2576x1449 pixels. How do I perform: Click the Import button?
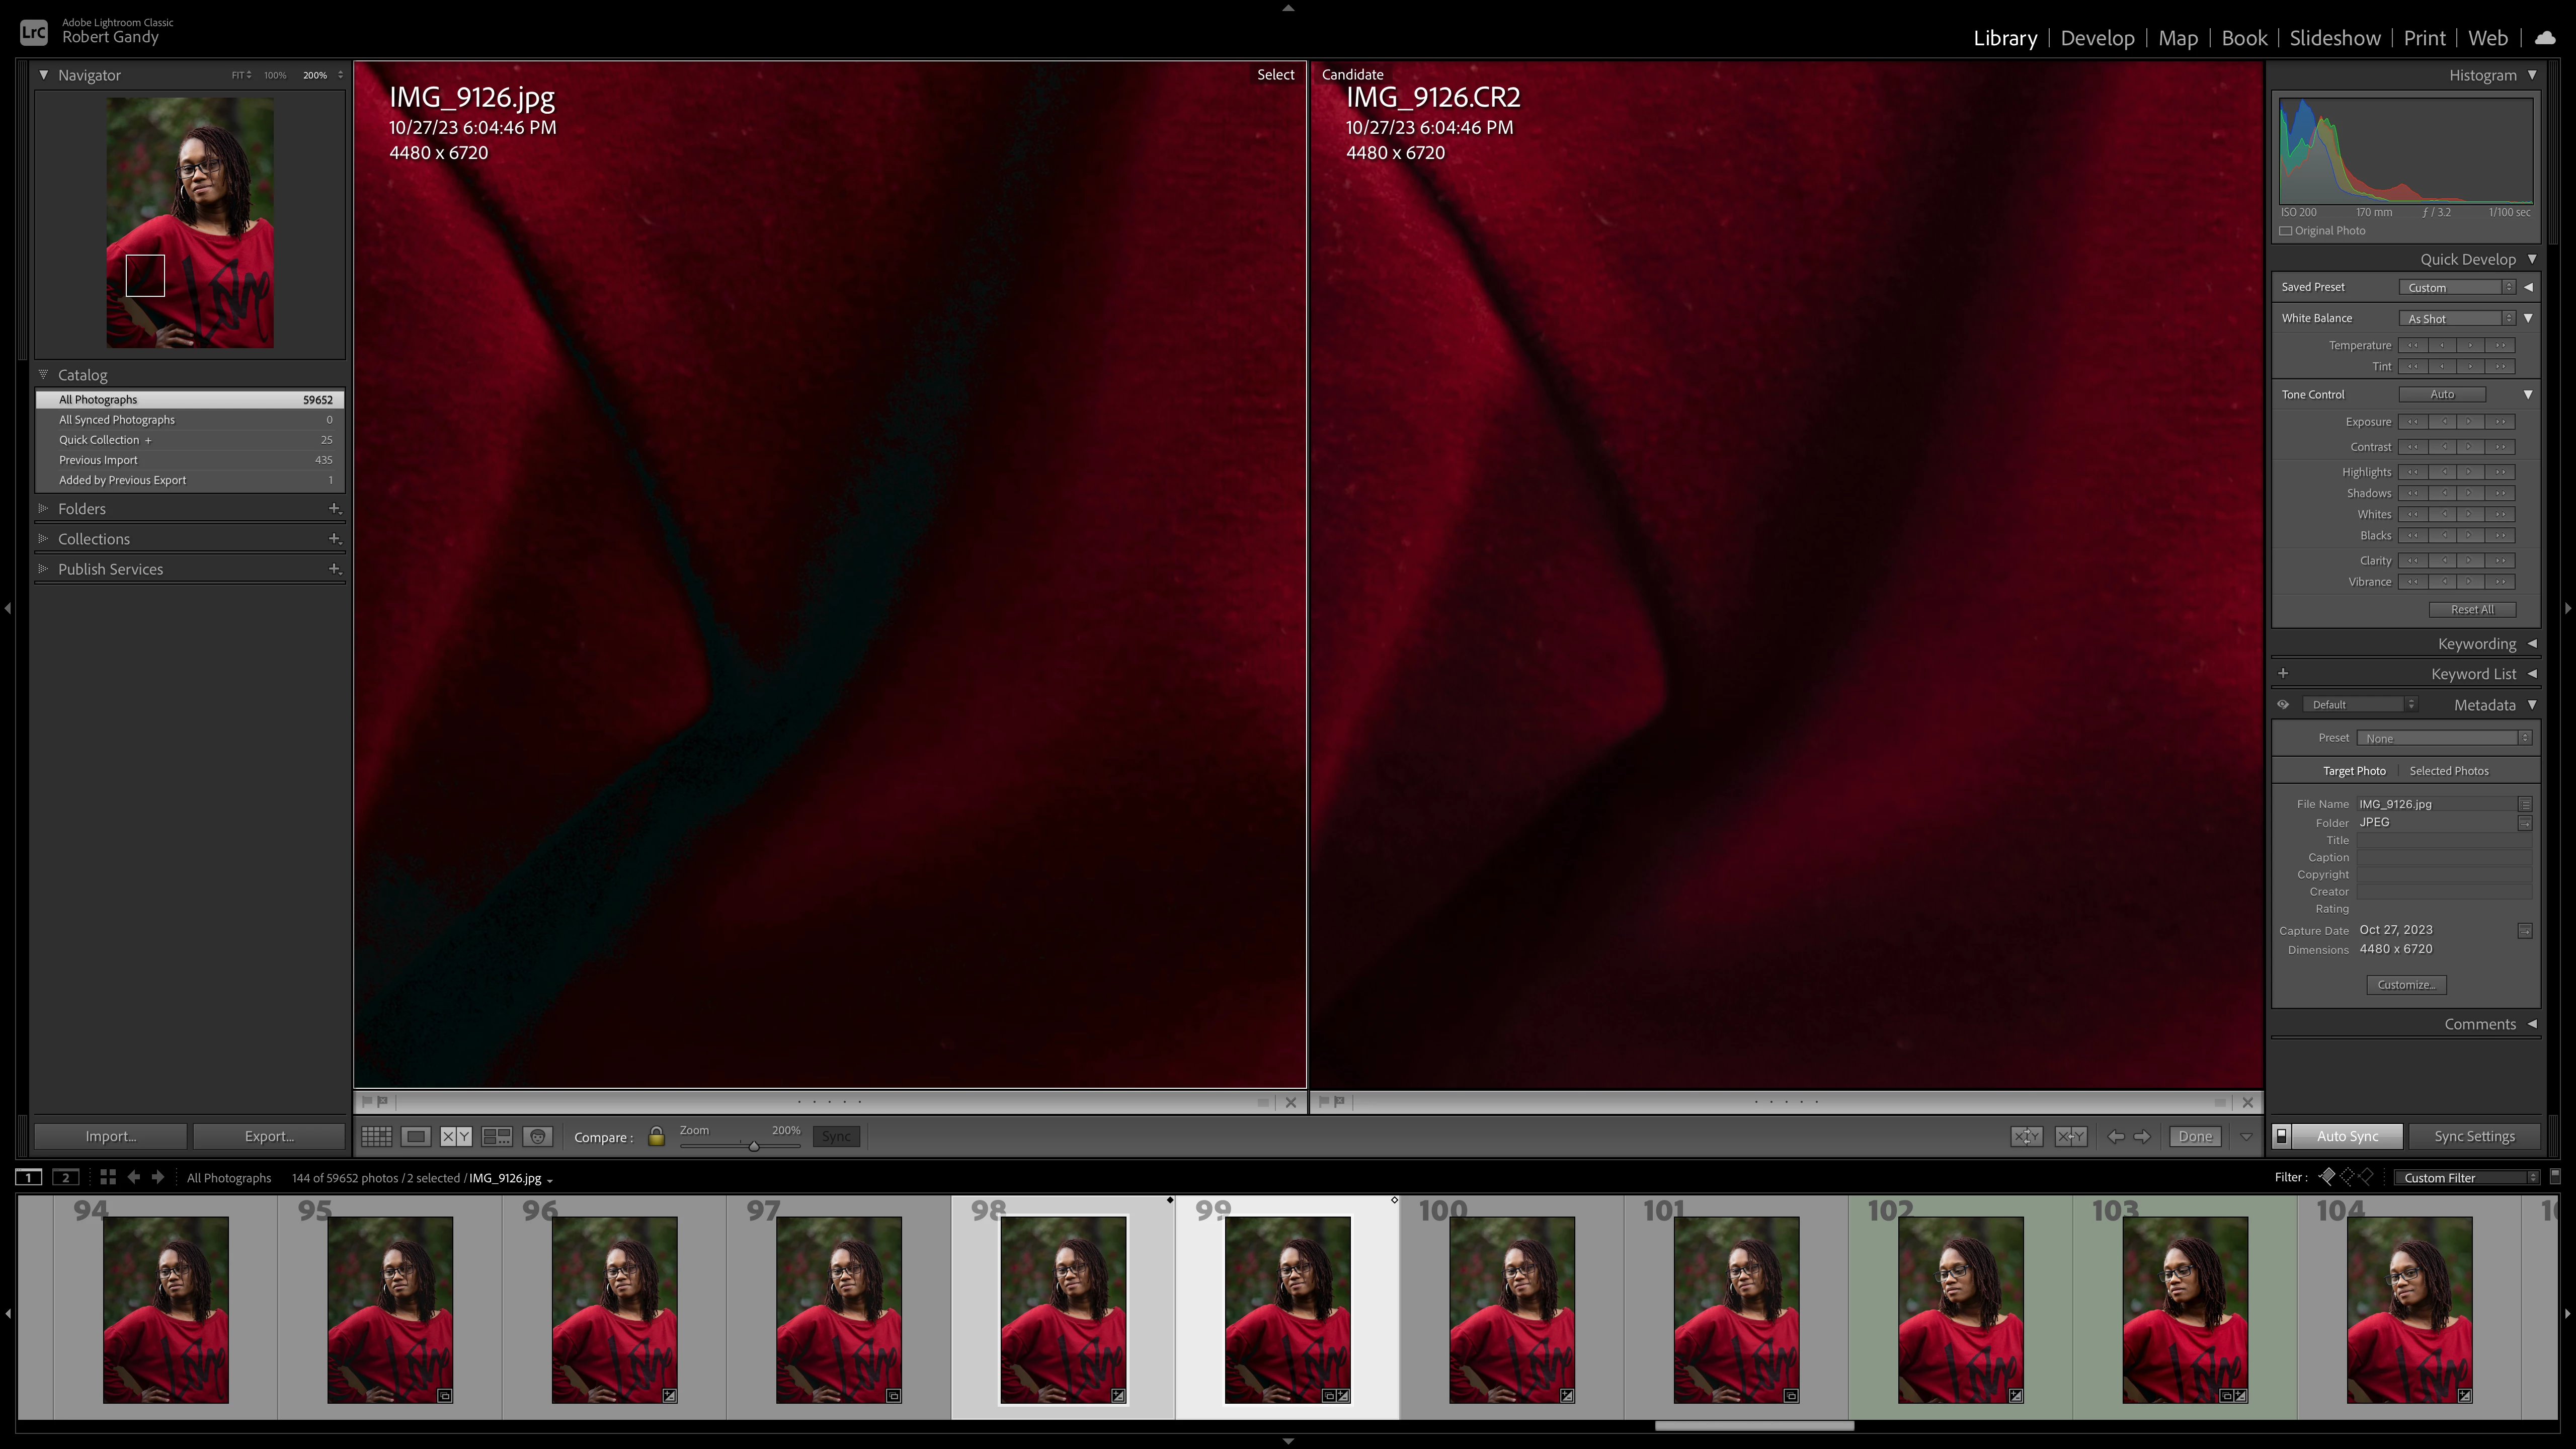pyautogui.click(x=110, y=1136)
